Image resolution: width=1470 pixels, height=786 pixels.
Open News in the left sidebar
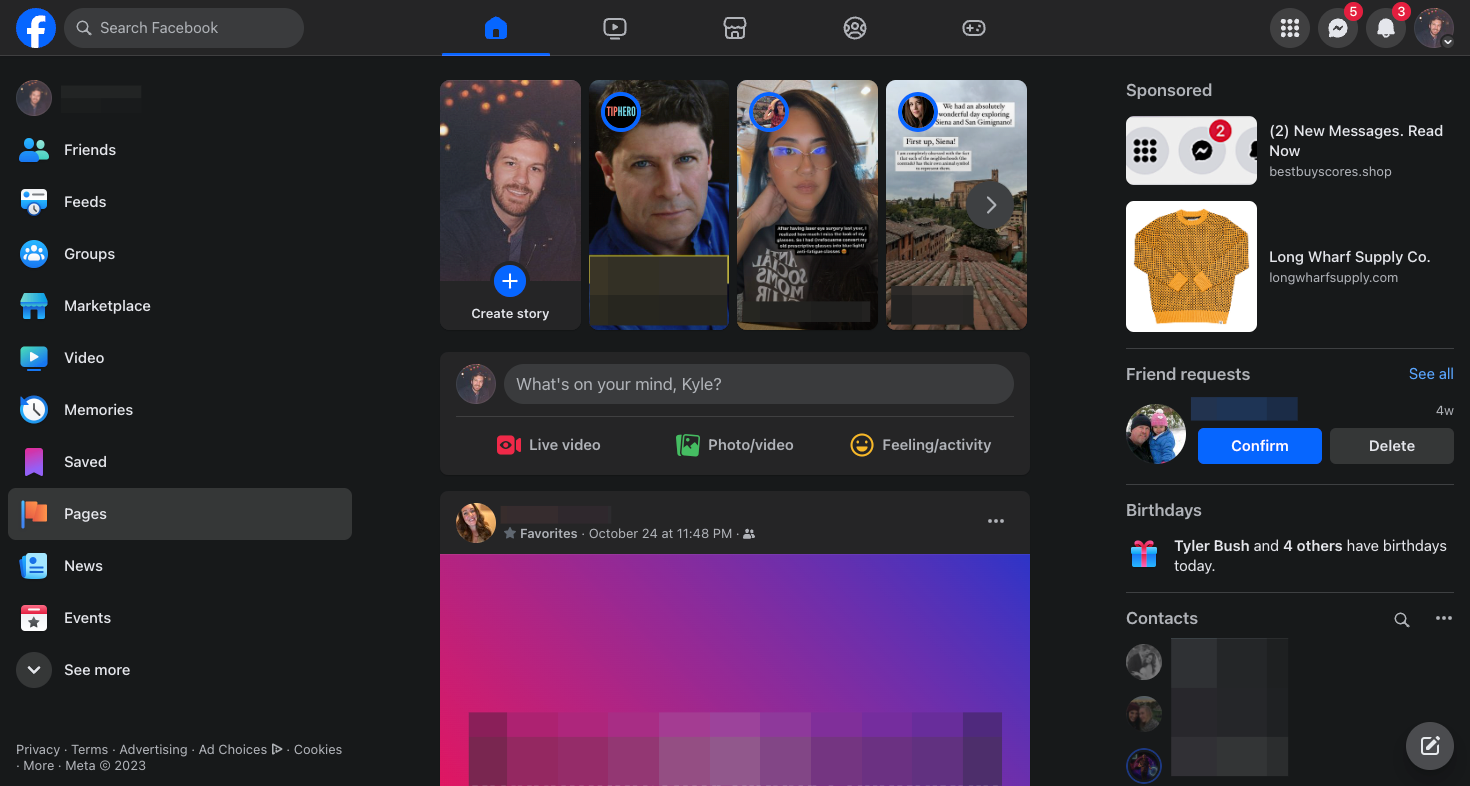click(x=180, y=566)
